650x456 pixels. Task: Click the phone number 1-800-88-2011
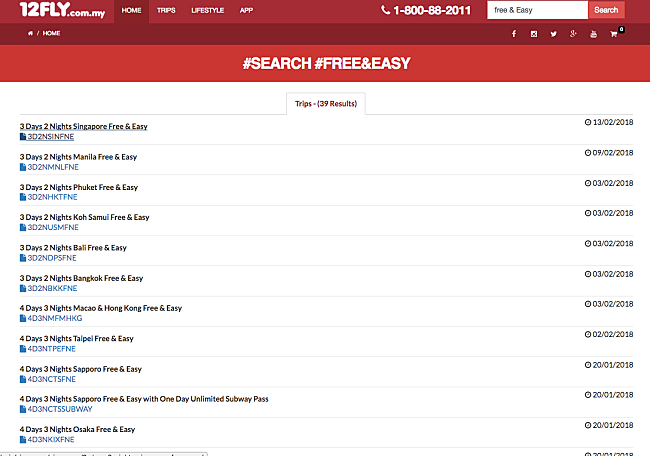(x=432, y=10)
